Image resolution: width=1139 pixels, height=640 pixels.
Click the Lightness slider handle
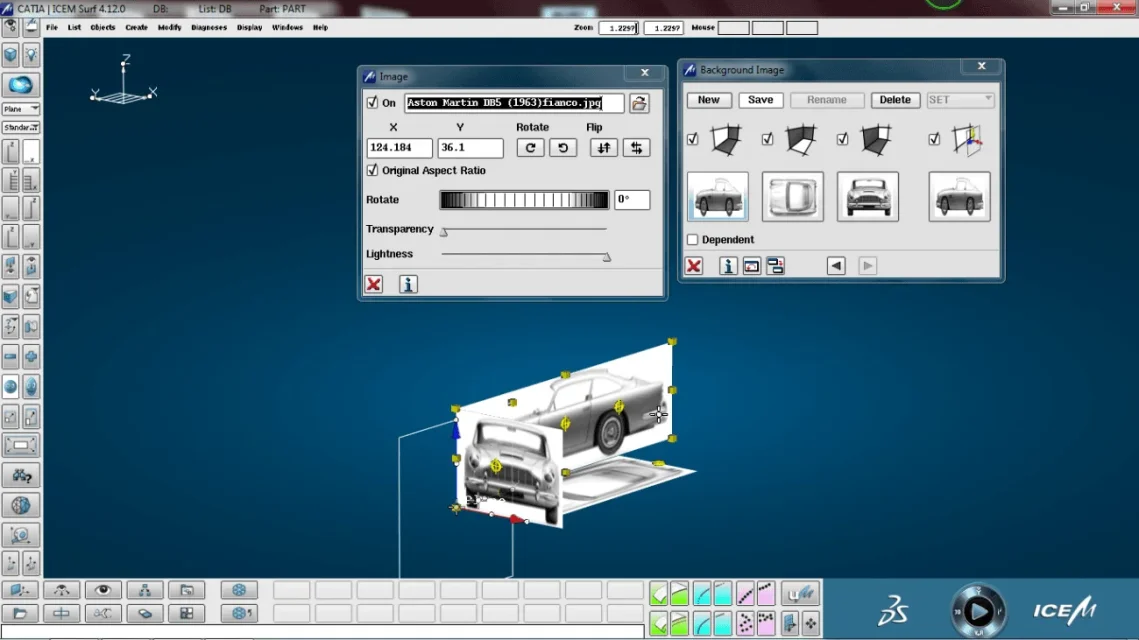click(607, 256)
